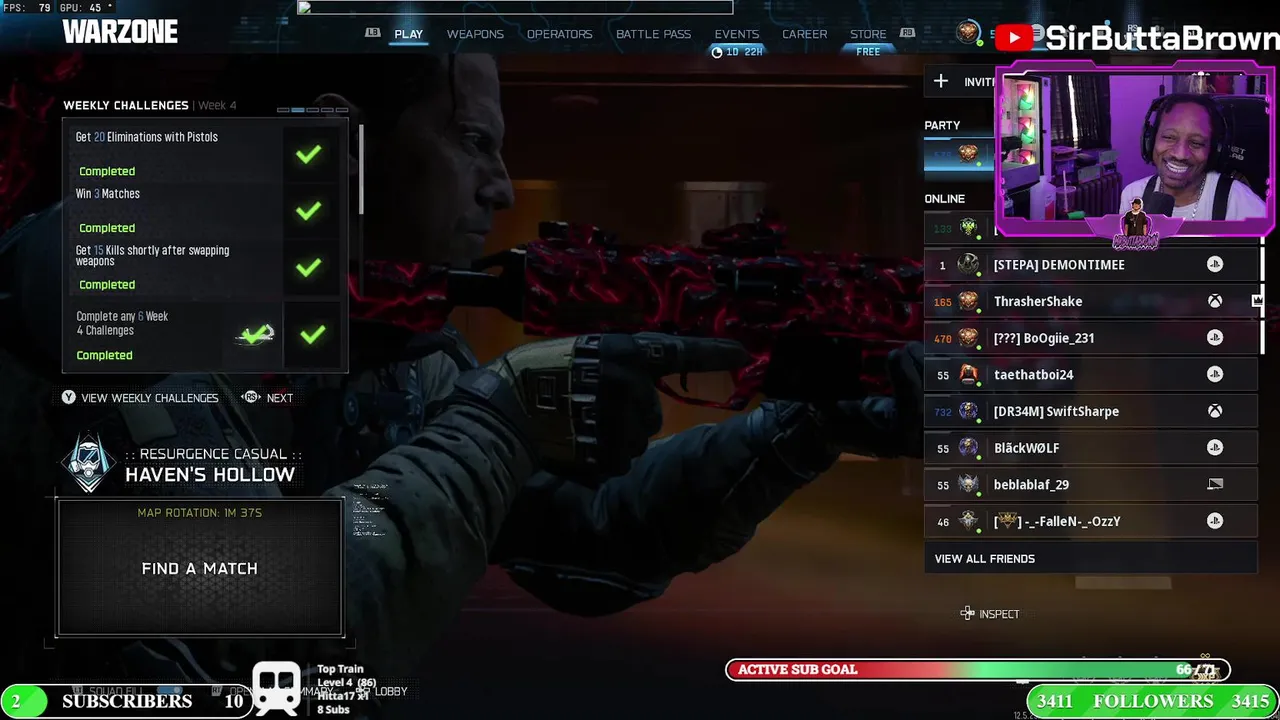Select 'Get 15 Kills shortly after swapping weapons'
This screenshot has height=720, width=1280.
pyautogui.click(x=153, y=256)
